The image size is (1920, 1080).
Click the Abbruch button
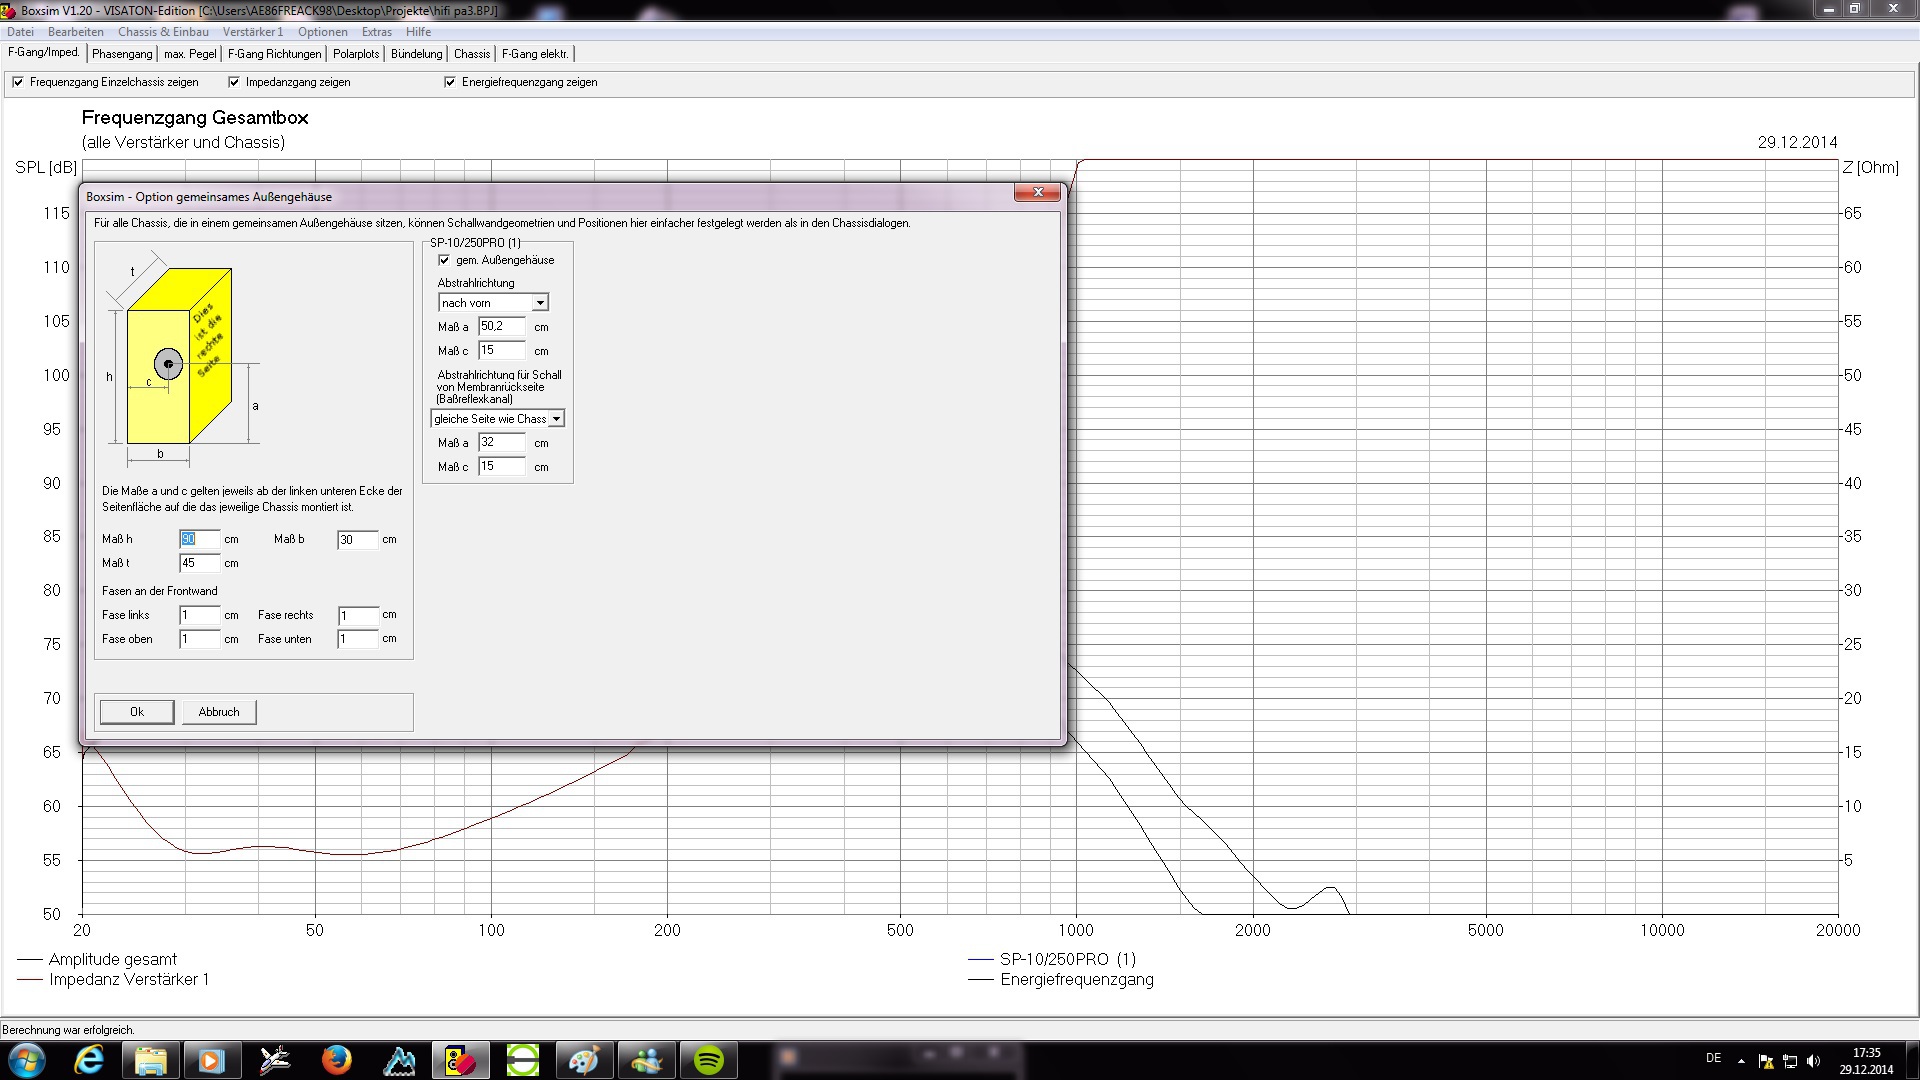(219, 712)
